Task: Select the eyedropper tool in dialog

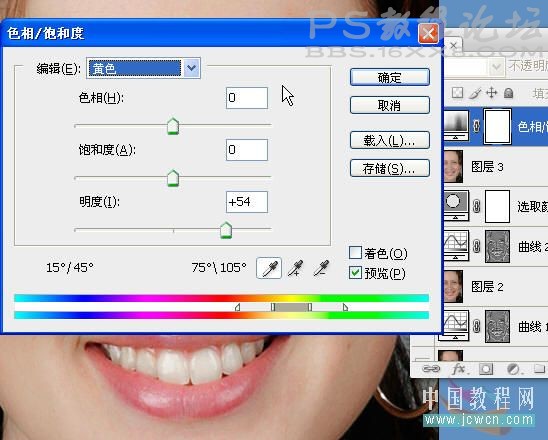Action: tap(269, 268)
